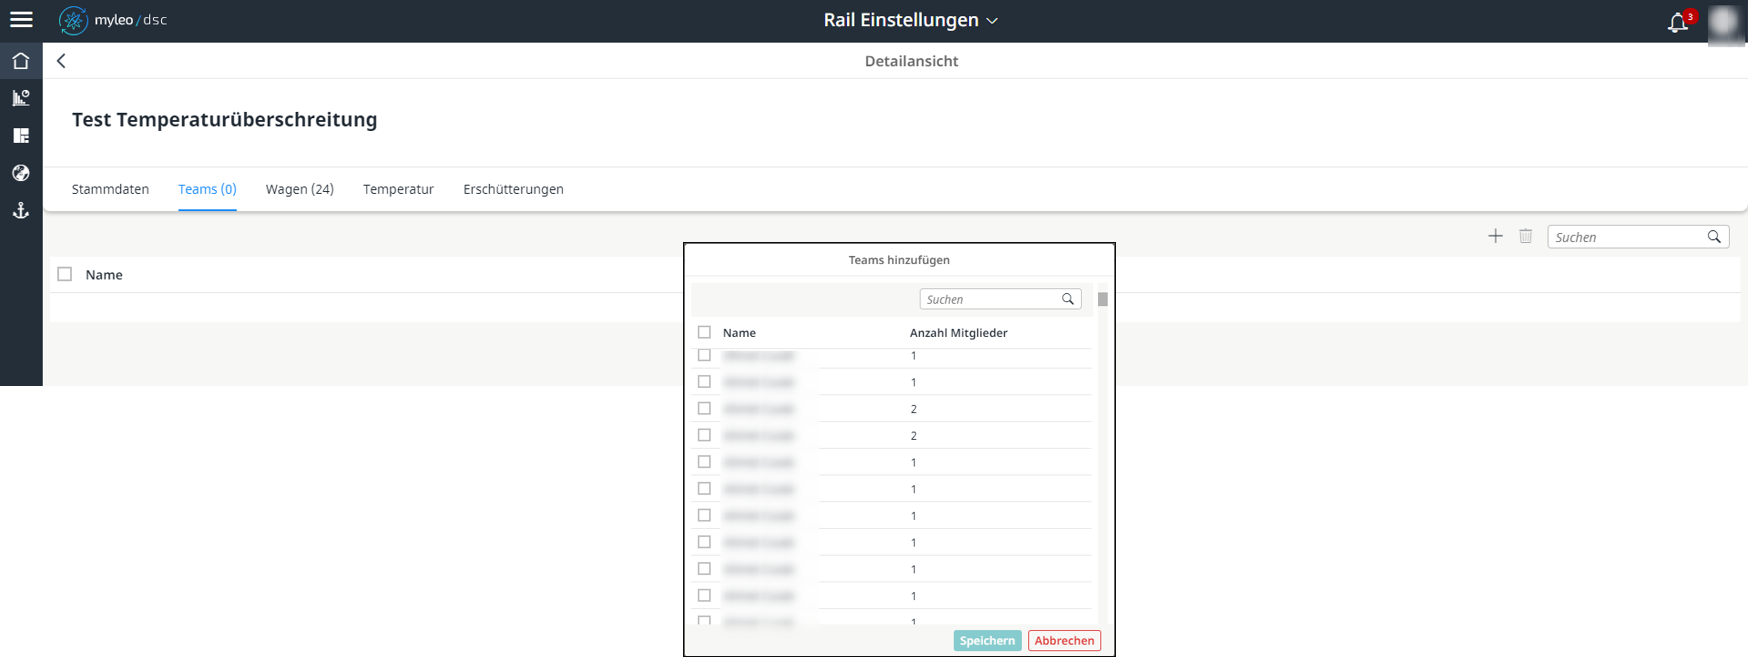Check the second team row showing 2 members
This screenshot has width=1748, height=669.
(704, 435)
